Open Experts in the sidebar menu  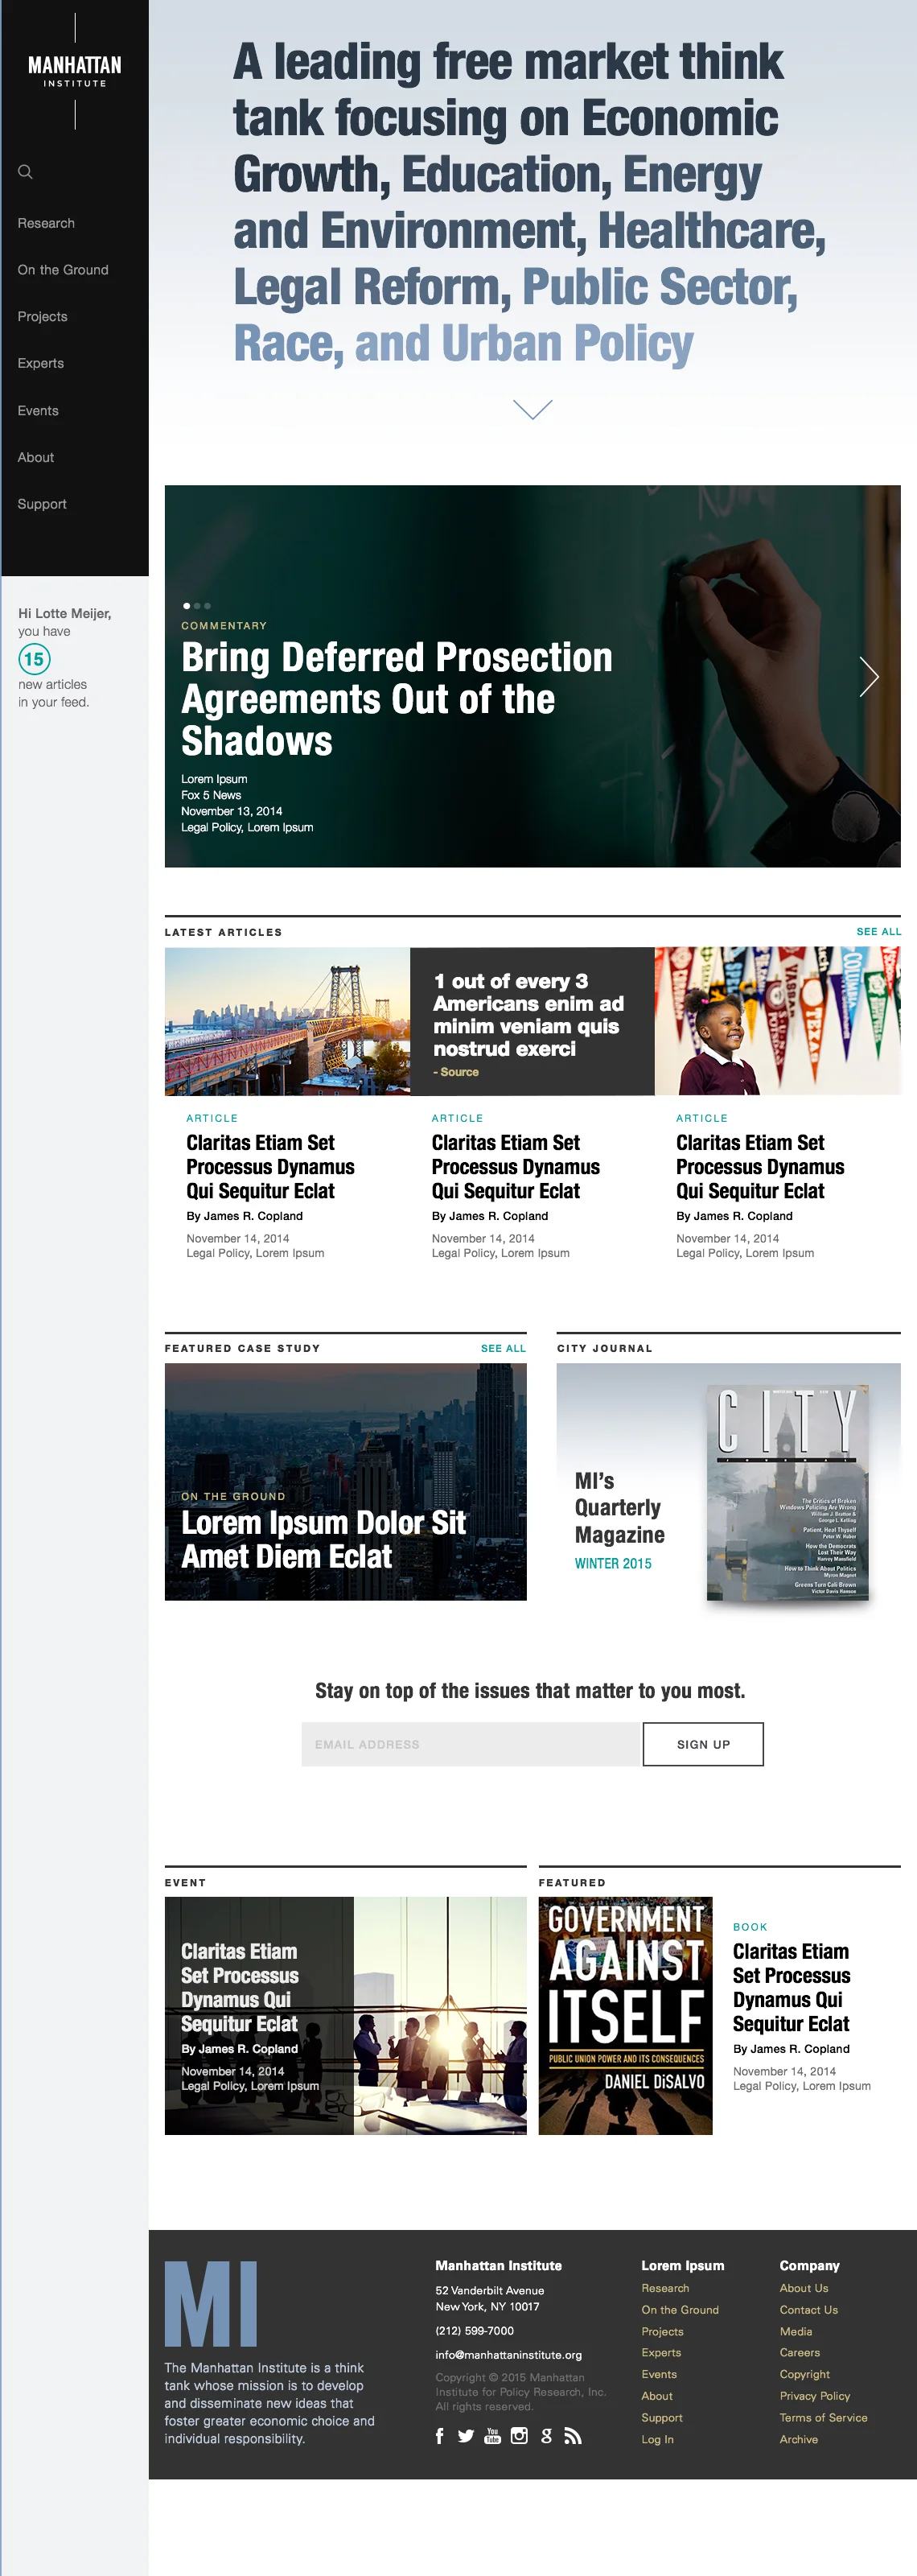click(x=40, y=363)
